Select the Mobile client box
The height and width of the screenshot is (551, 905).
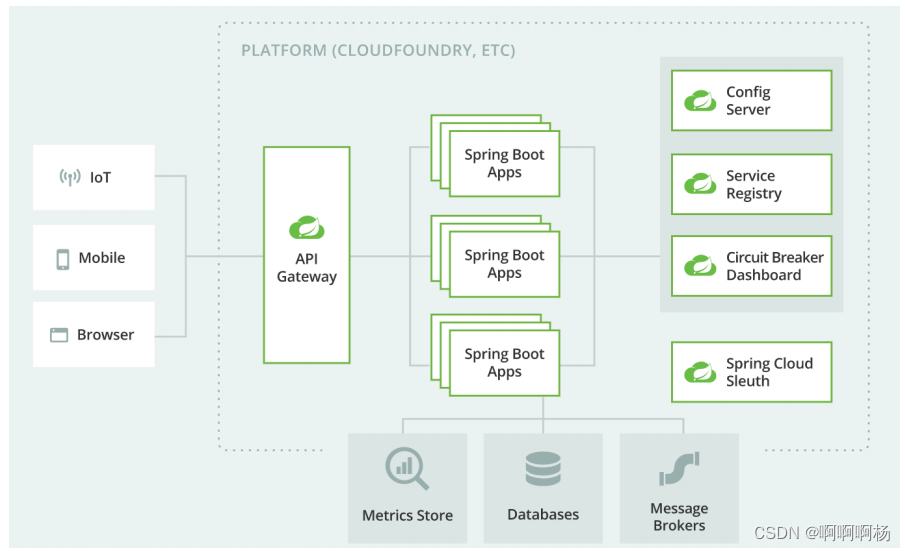[94, 257]
